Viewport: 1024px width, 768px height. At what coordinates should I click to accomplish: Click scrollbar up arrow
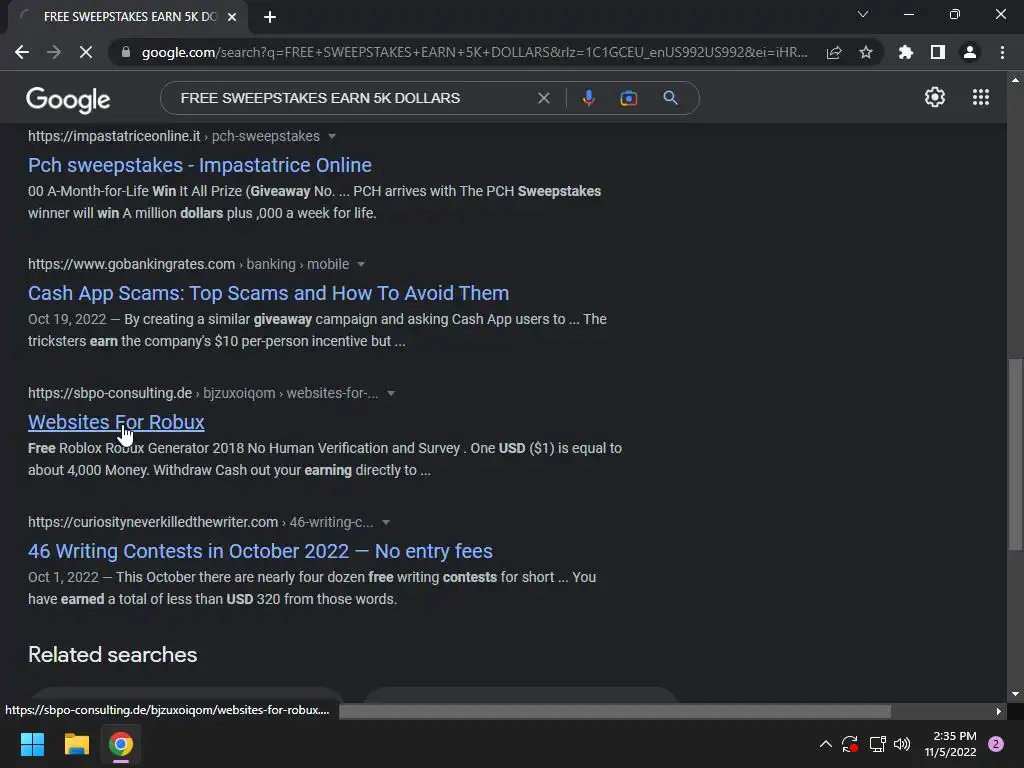pos(1015,80)
